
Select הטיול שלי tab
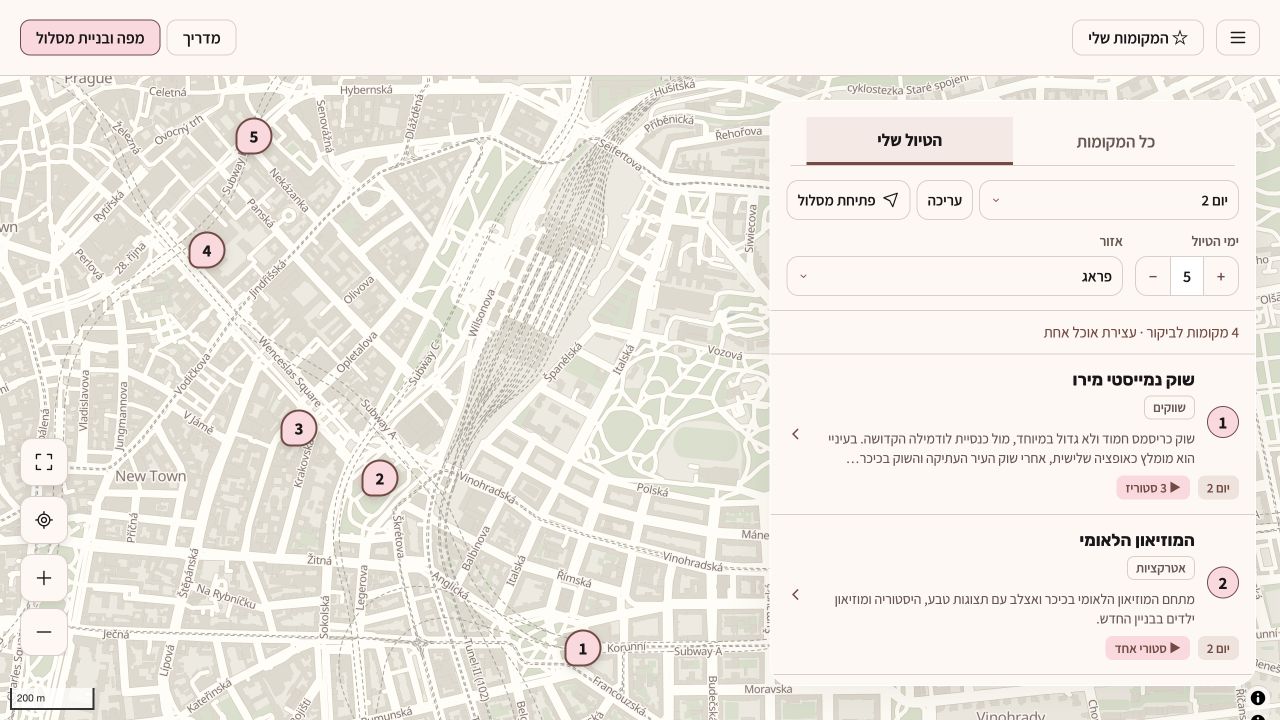tap(909, 141)
